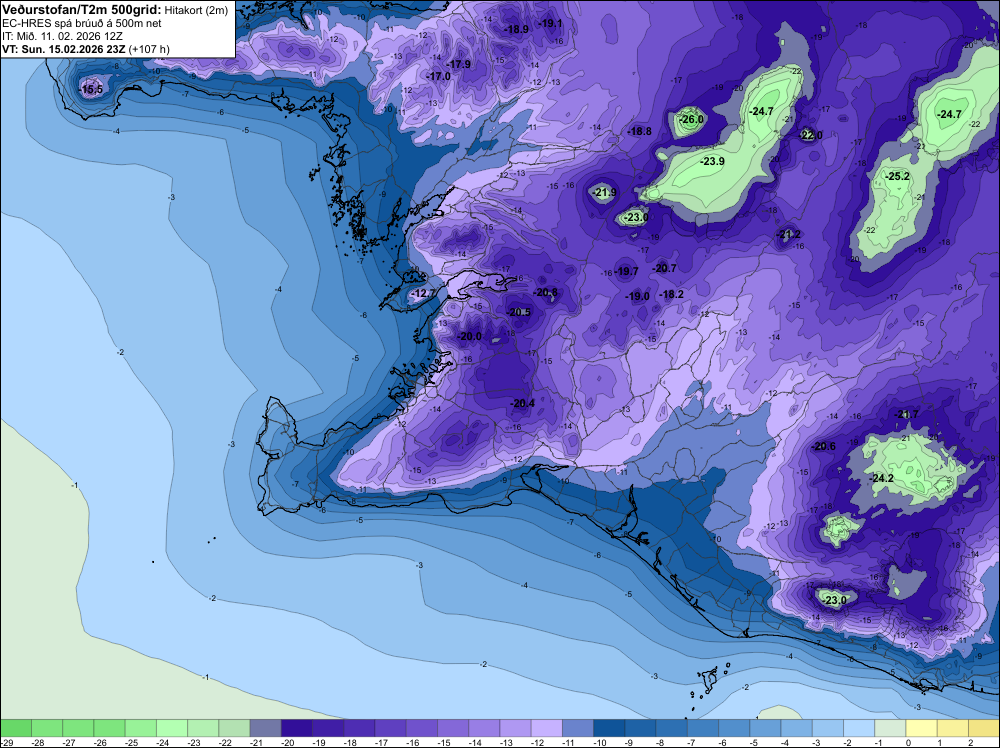
Task: Click the "Hitakort (2m)" label in header
Action: tap(196, 10)
